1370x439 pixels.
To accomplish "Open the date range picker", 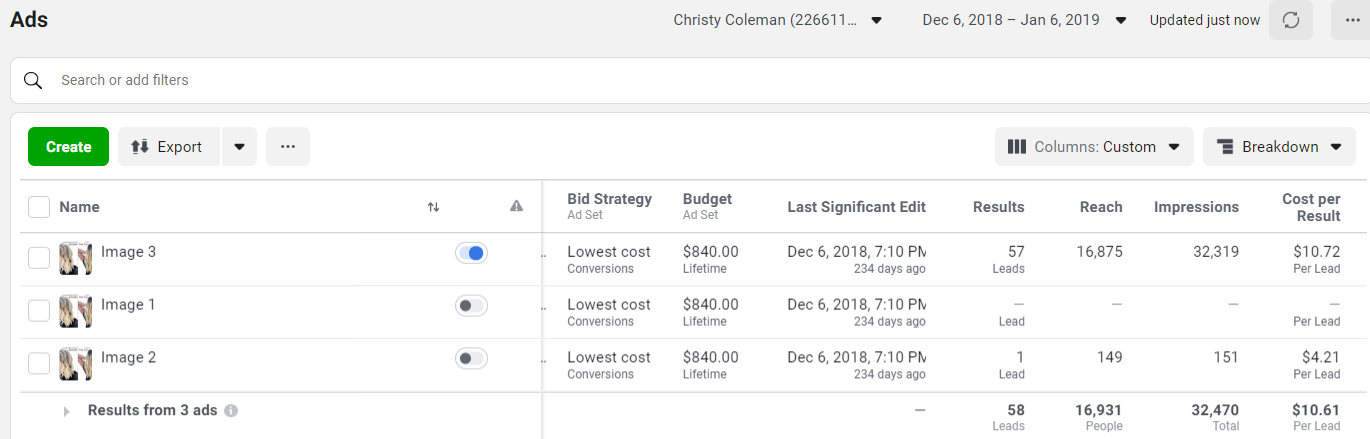I will click(1024, 20).
